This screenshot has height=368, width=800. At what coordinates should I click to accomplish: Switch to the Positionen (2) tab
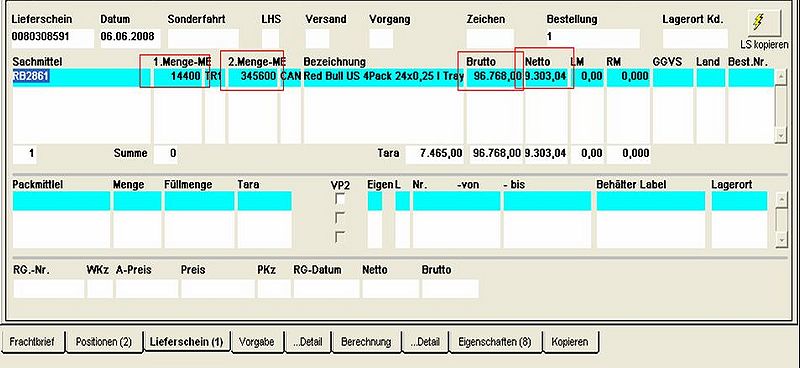point(104,342)
